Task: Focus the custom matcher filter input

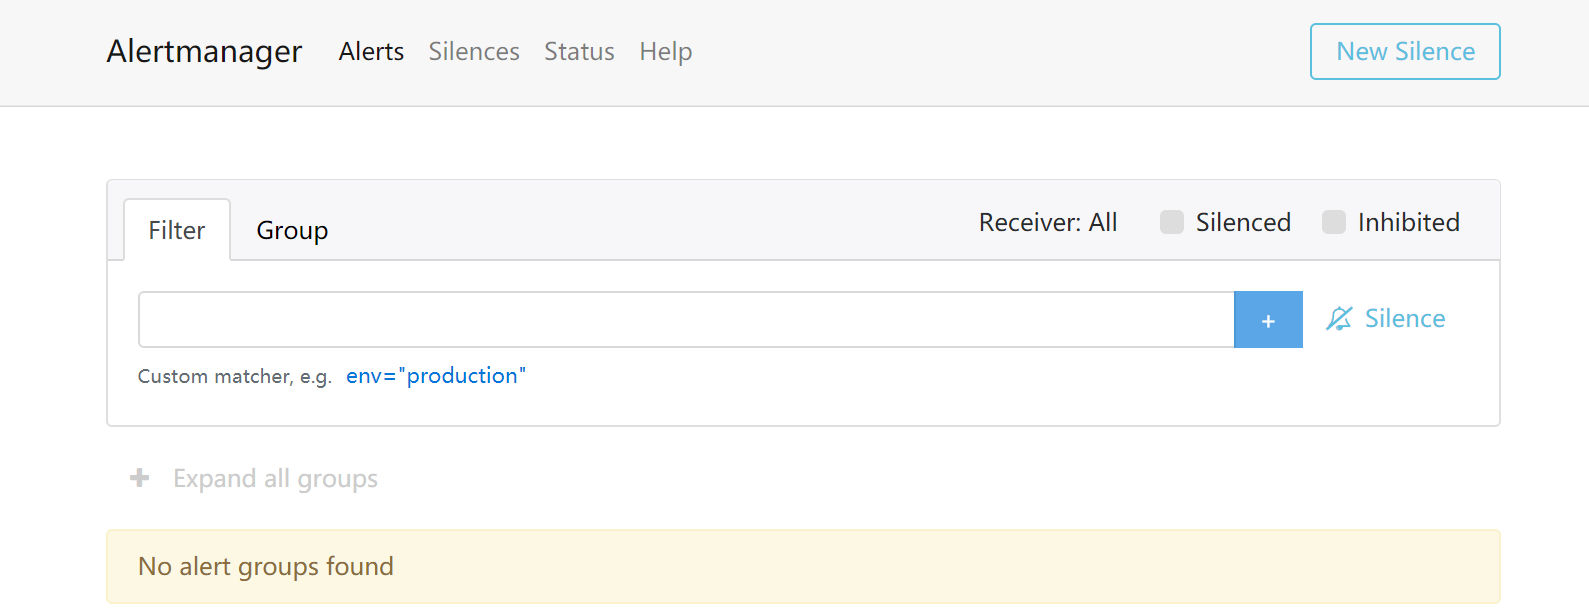Action: 686,320
